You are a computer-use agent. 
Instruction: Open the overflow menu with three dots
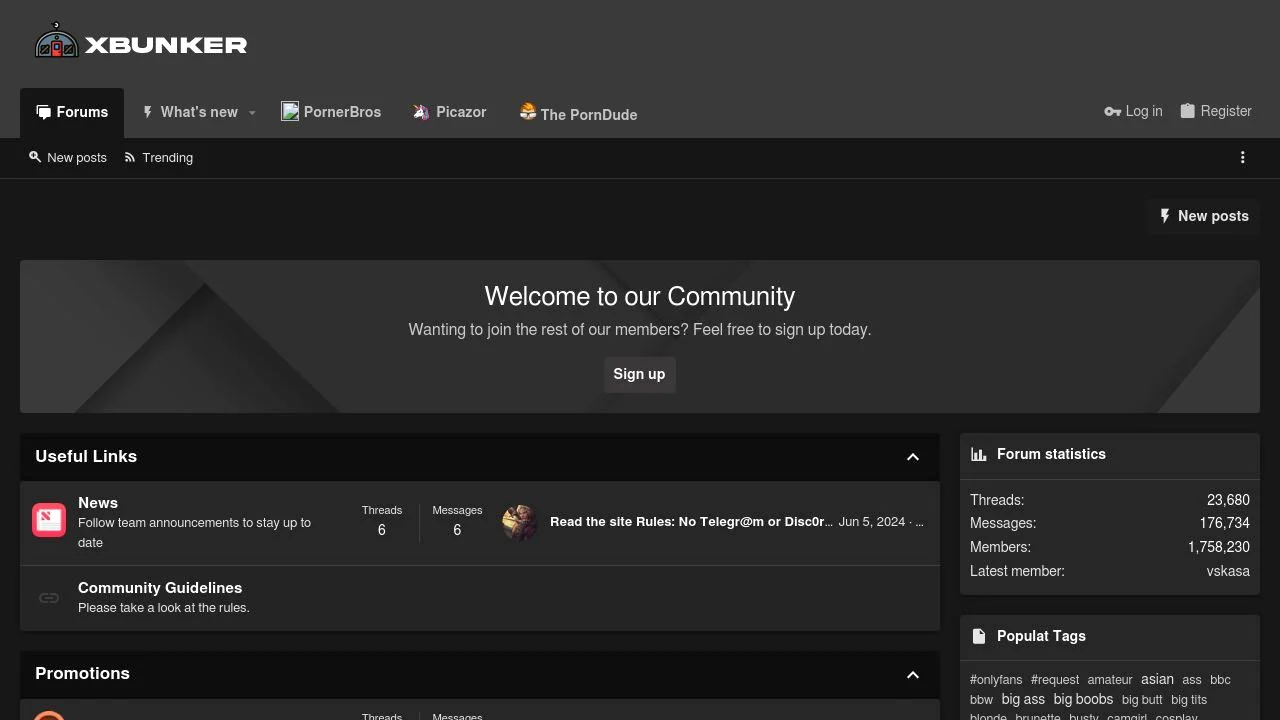click(1242, 157)
